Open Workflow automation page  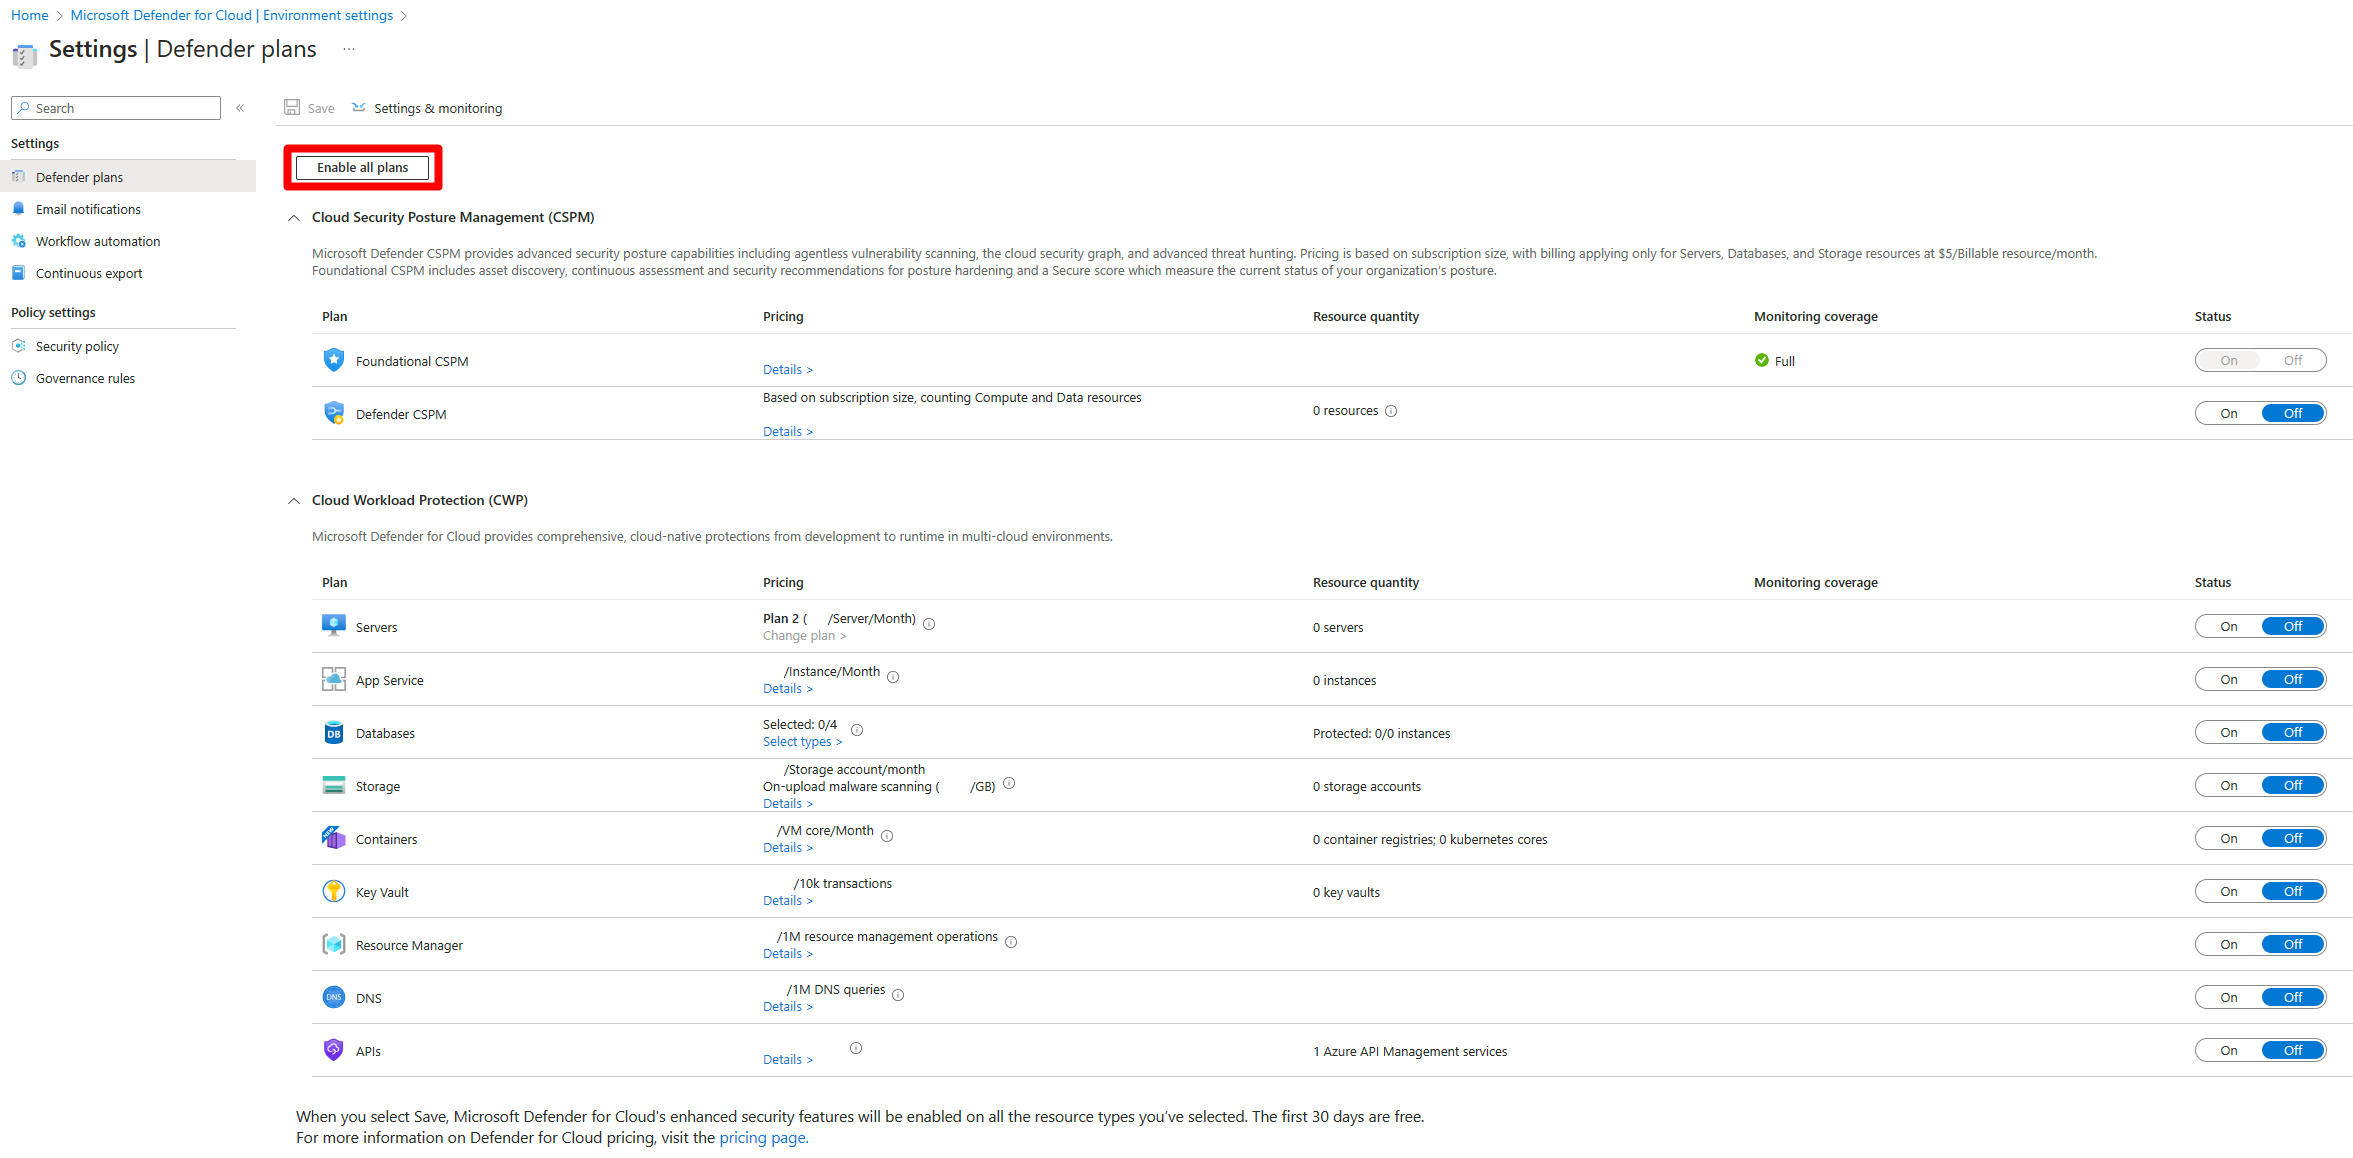pos(98,241)
